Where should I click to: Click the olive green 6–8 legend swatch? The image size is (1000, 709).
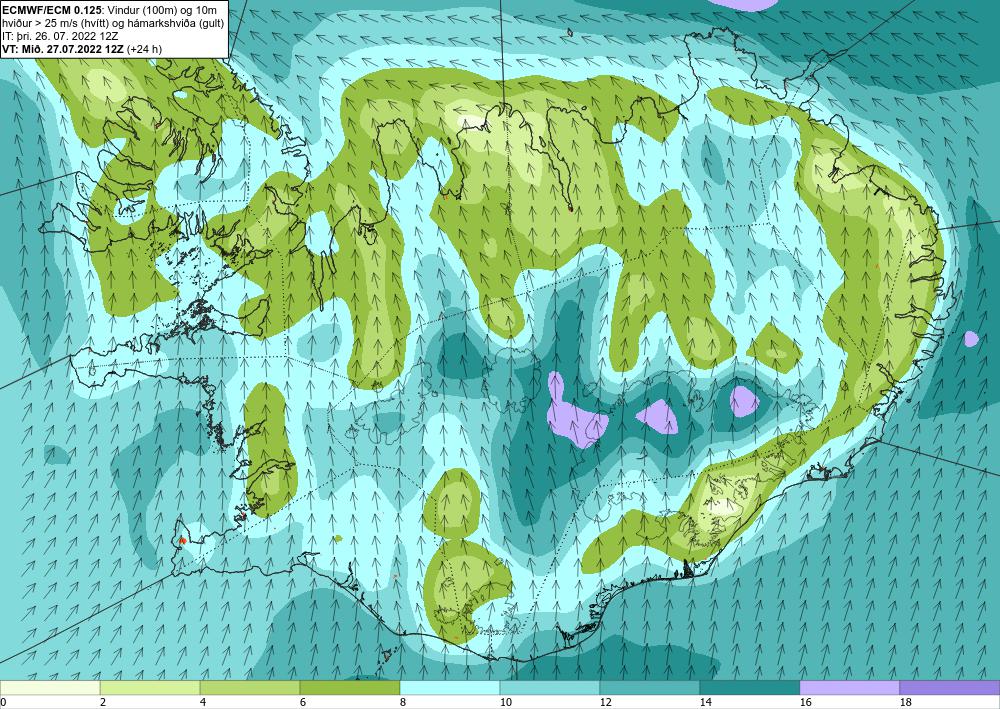click(350, 688)
